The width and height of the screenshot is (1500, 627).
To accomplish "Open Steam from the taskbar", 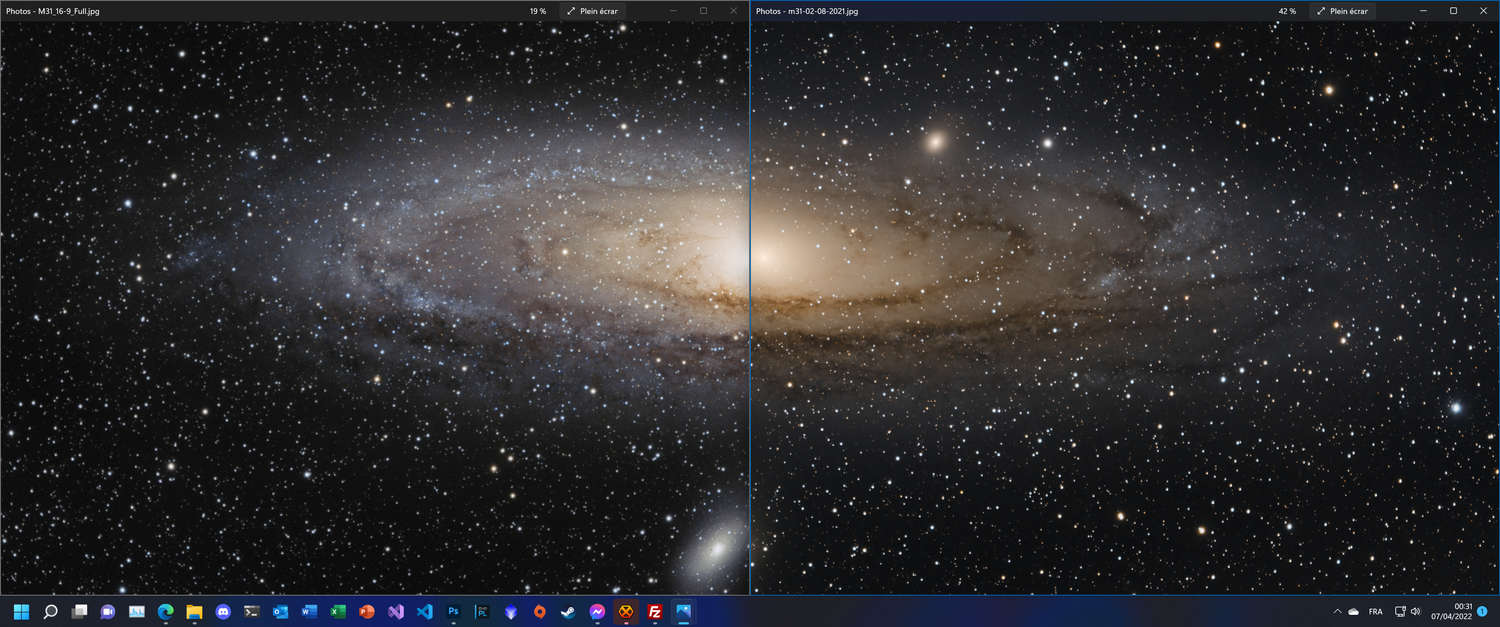I will coord(568,611).
